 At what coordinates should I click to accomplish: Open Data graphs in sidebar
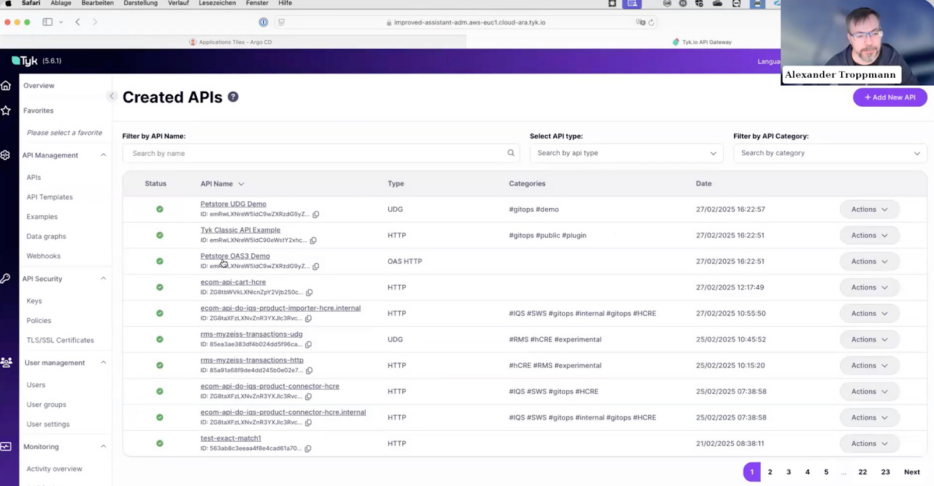click(x=46, y=236)
